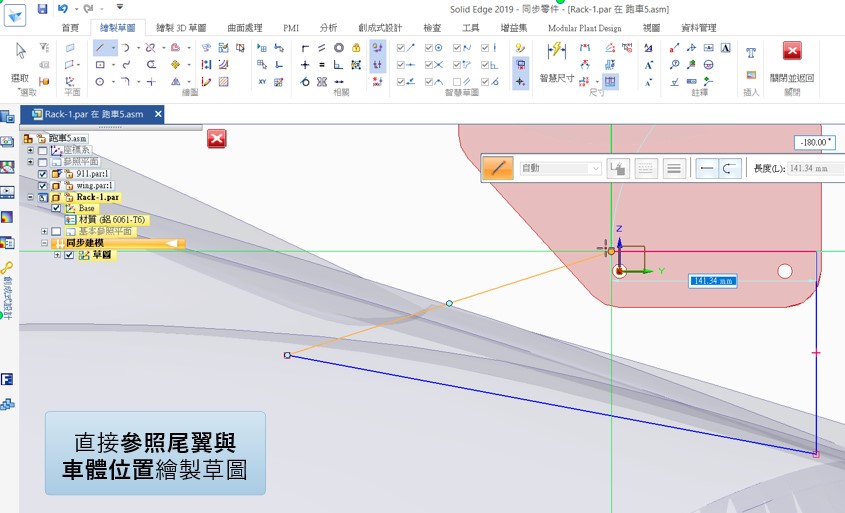Open the 首頁 ribbon tab
This screenshot has width=845, height=513.
[70, 27]
